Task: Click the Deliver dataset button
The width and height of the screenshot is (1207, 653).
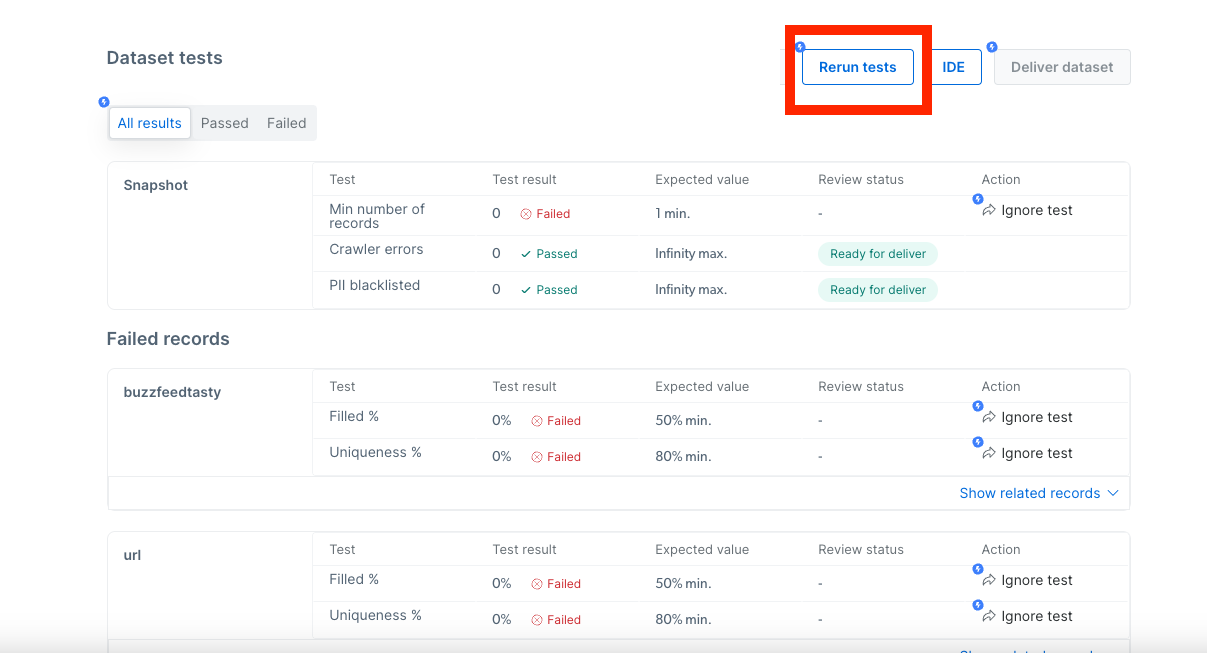Action: click(x=1061, y=67)
